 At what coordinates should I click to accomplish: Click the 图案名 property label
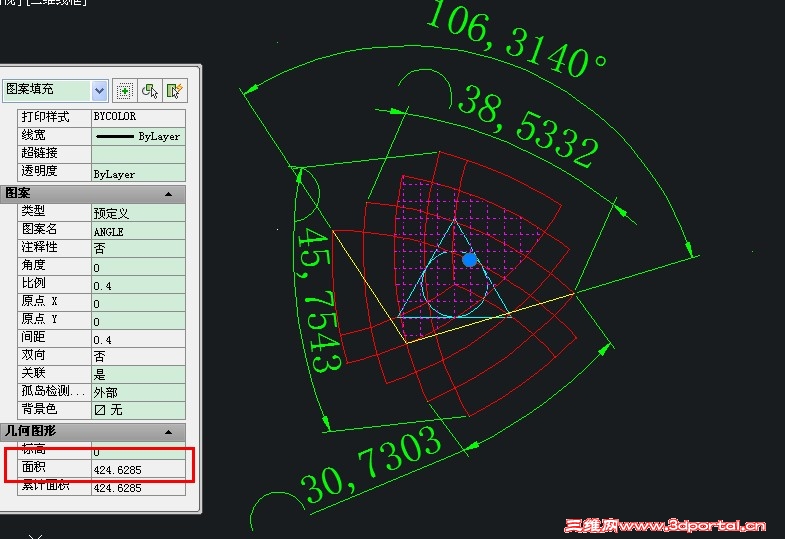[x=39, y=230]
